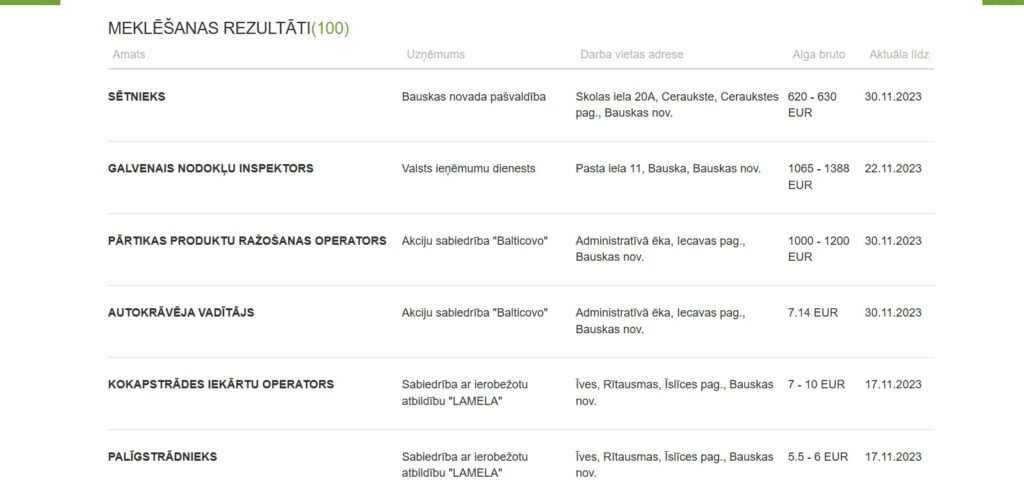
Task: Sort results by Uzņēmums column header
Action: [x=435, y=54]
